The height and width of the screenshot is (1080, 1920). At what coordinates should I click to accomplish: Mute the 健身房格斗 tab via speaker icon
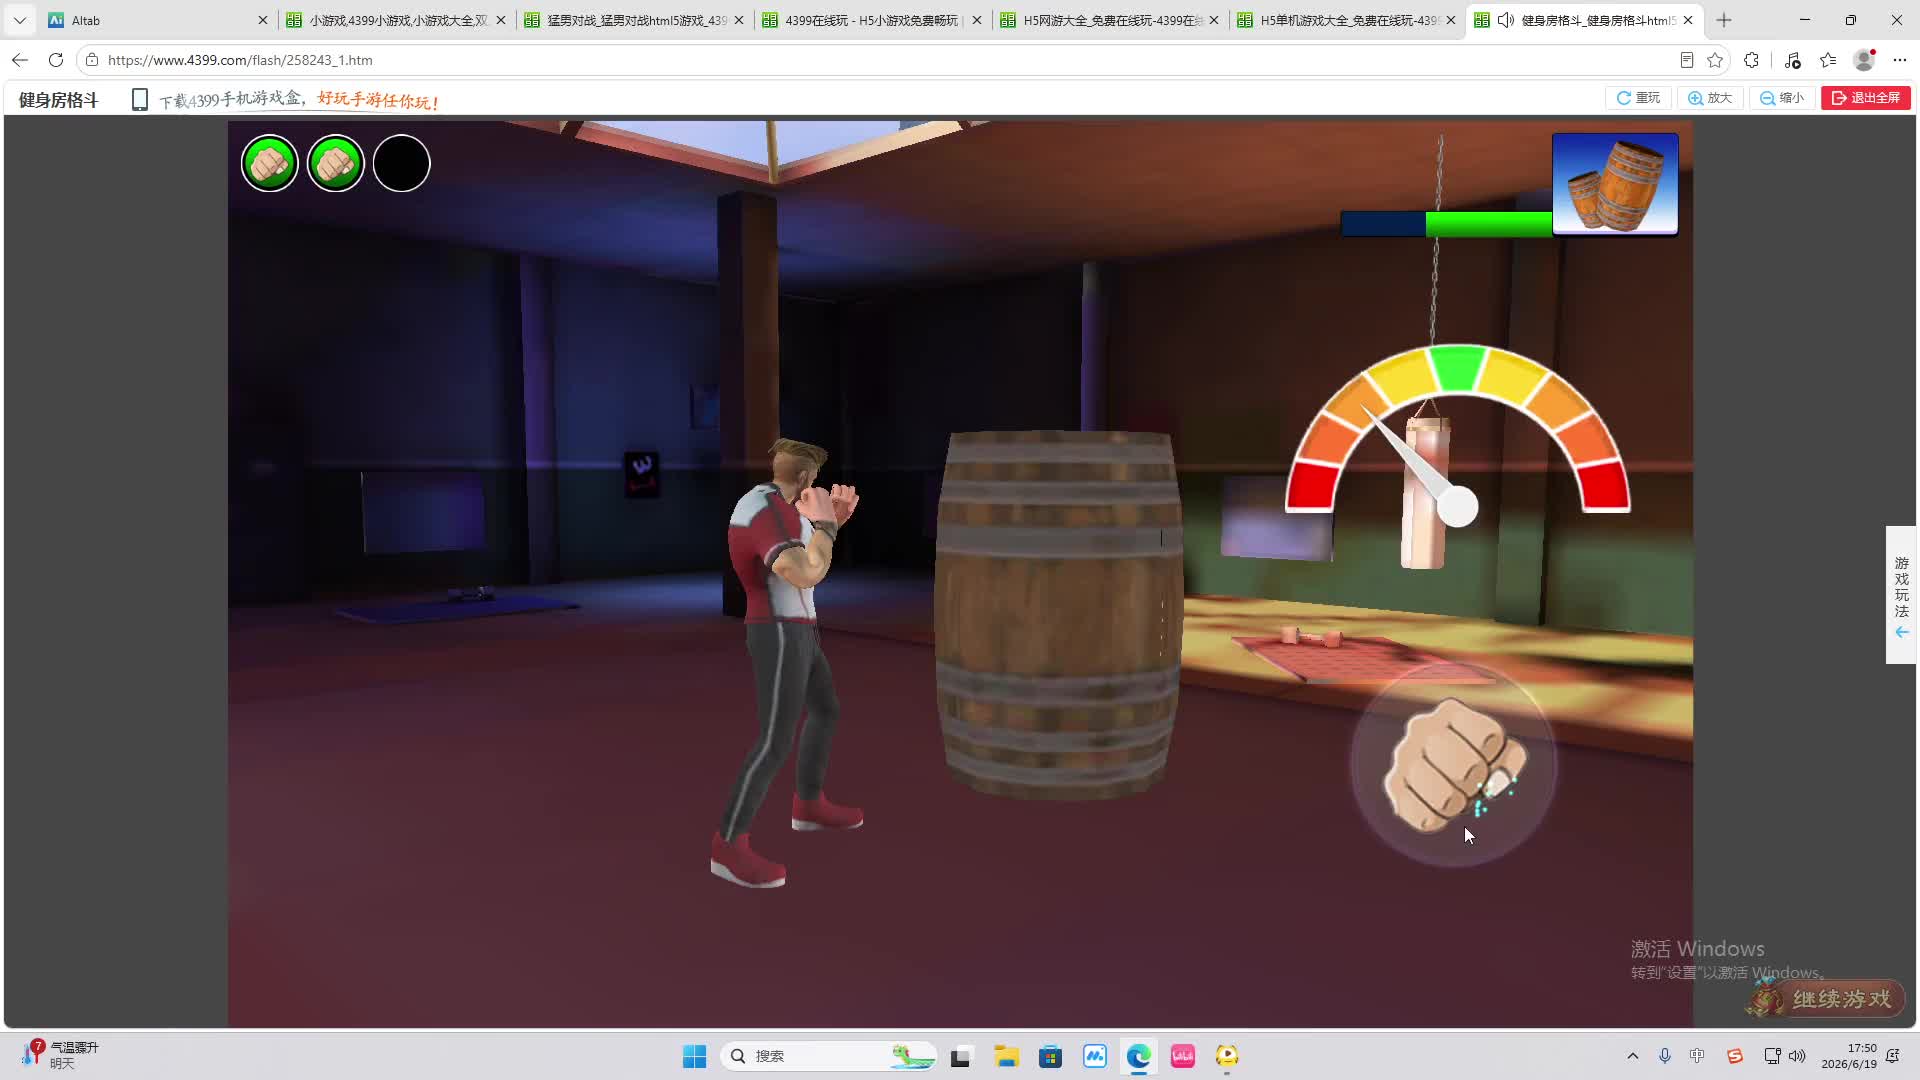(1505, 20)
